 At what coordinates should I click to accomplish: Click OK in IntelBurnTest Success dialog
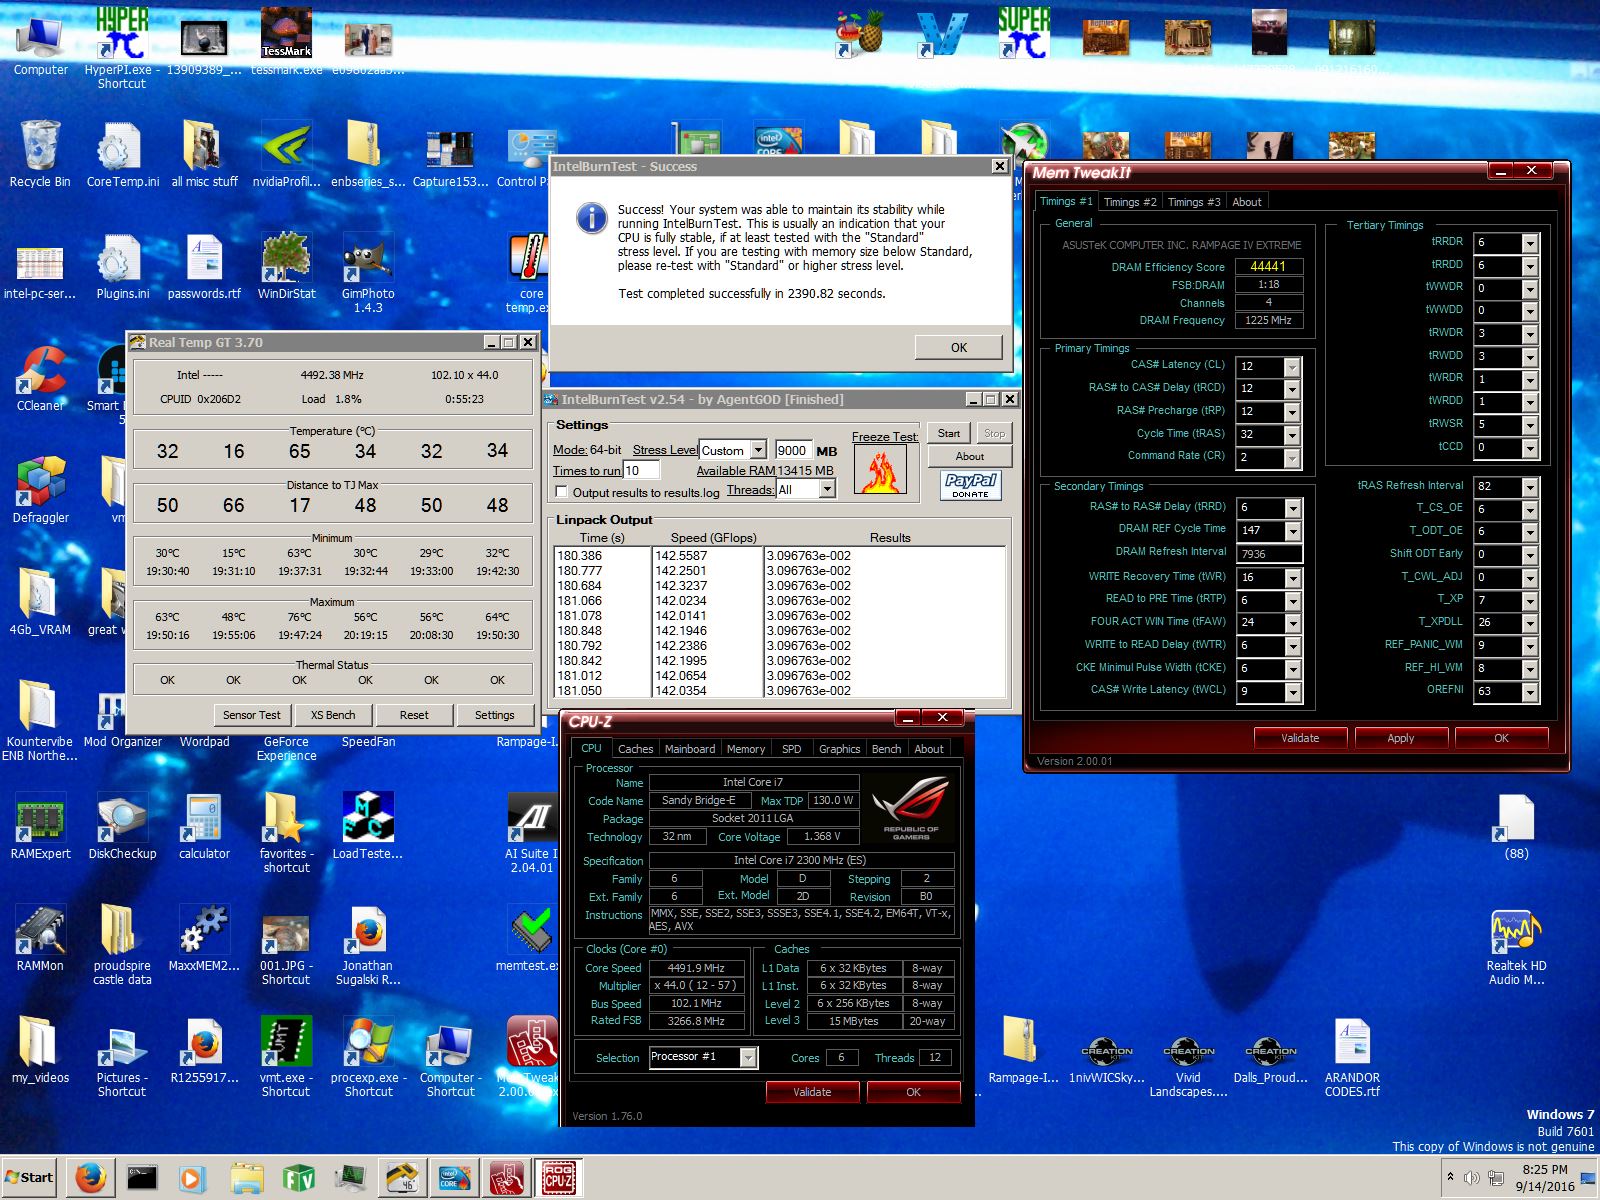[x=959, y=347]
